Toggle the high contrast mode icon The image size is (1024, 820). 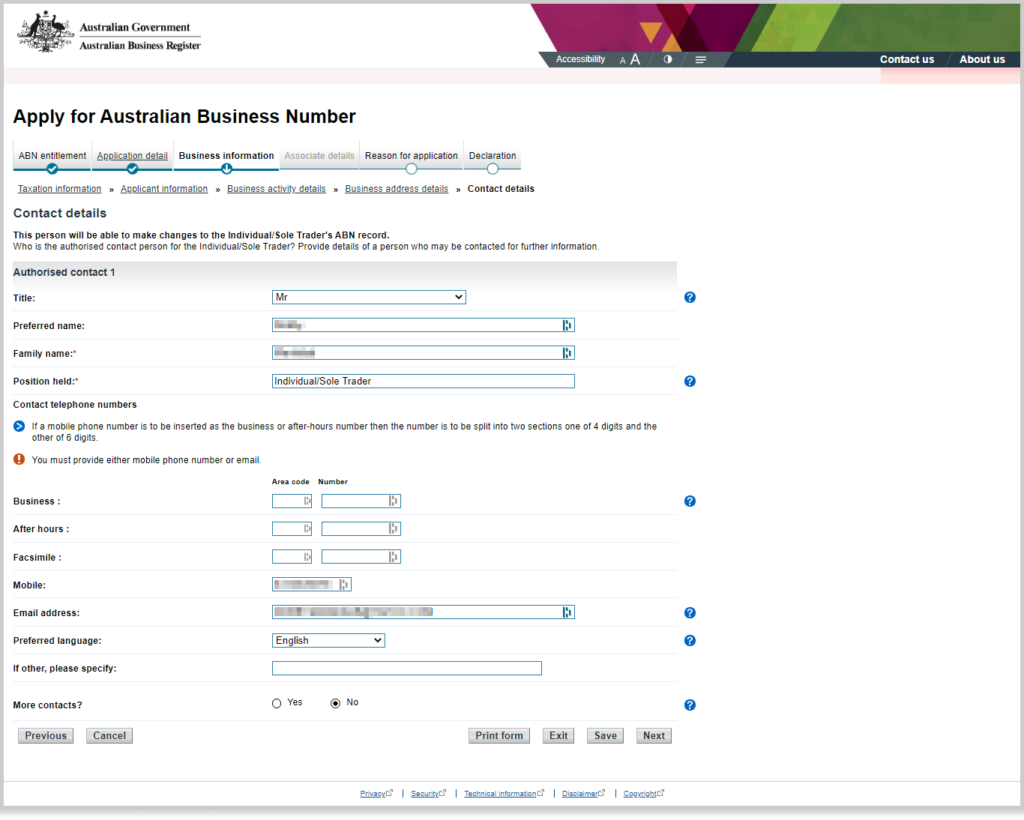[668, 59]
